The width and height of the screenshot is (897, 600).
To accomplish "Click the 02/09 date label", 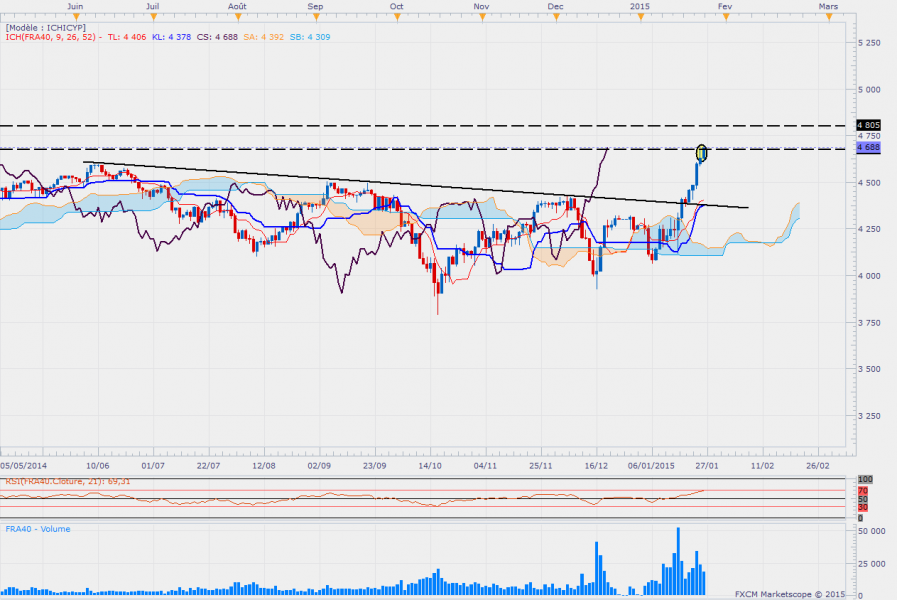I will click(319, 466).
